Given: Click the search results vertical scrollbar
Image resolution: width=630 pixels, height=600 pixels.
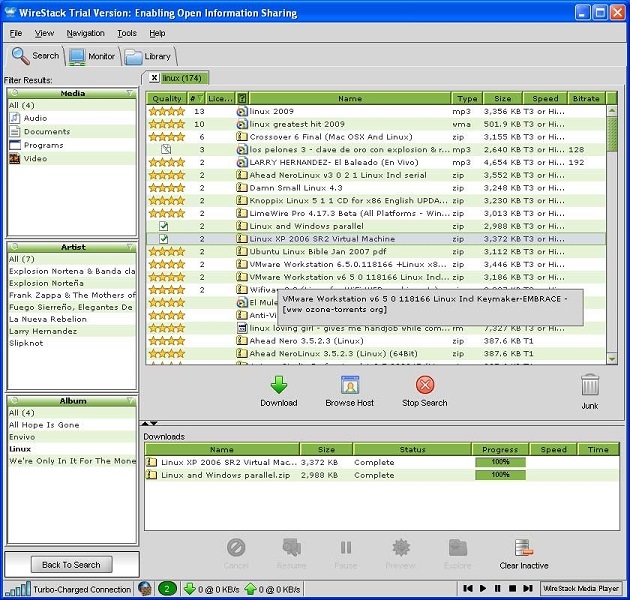Looking at the screenshot, I should [x=612, y=230].
